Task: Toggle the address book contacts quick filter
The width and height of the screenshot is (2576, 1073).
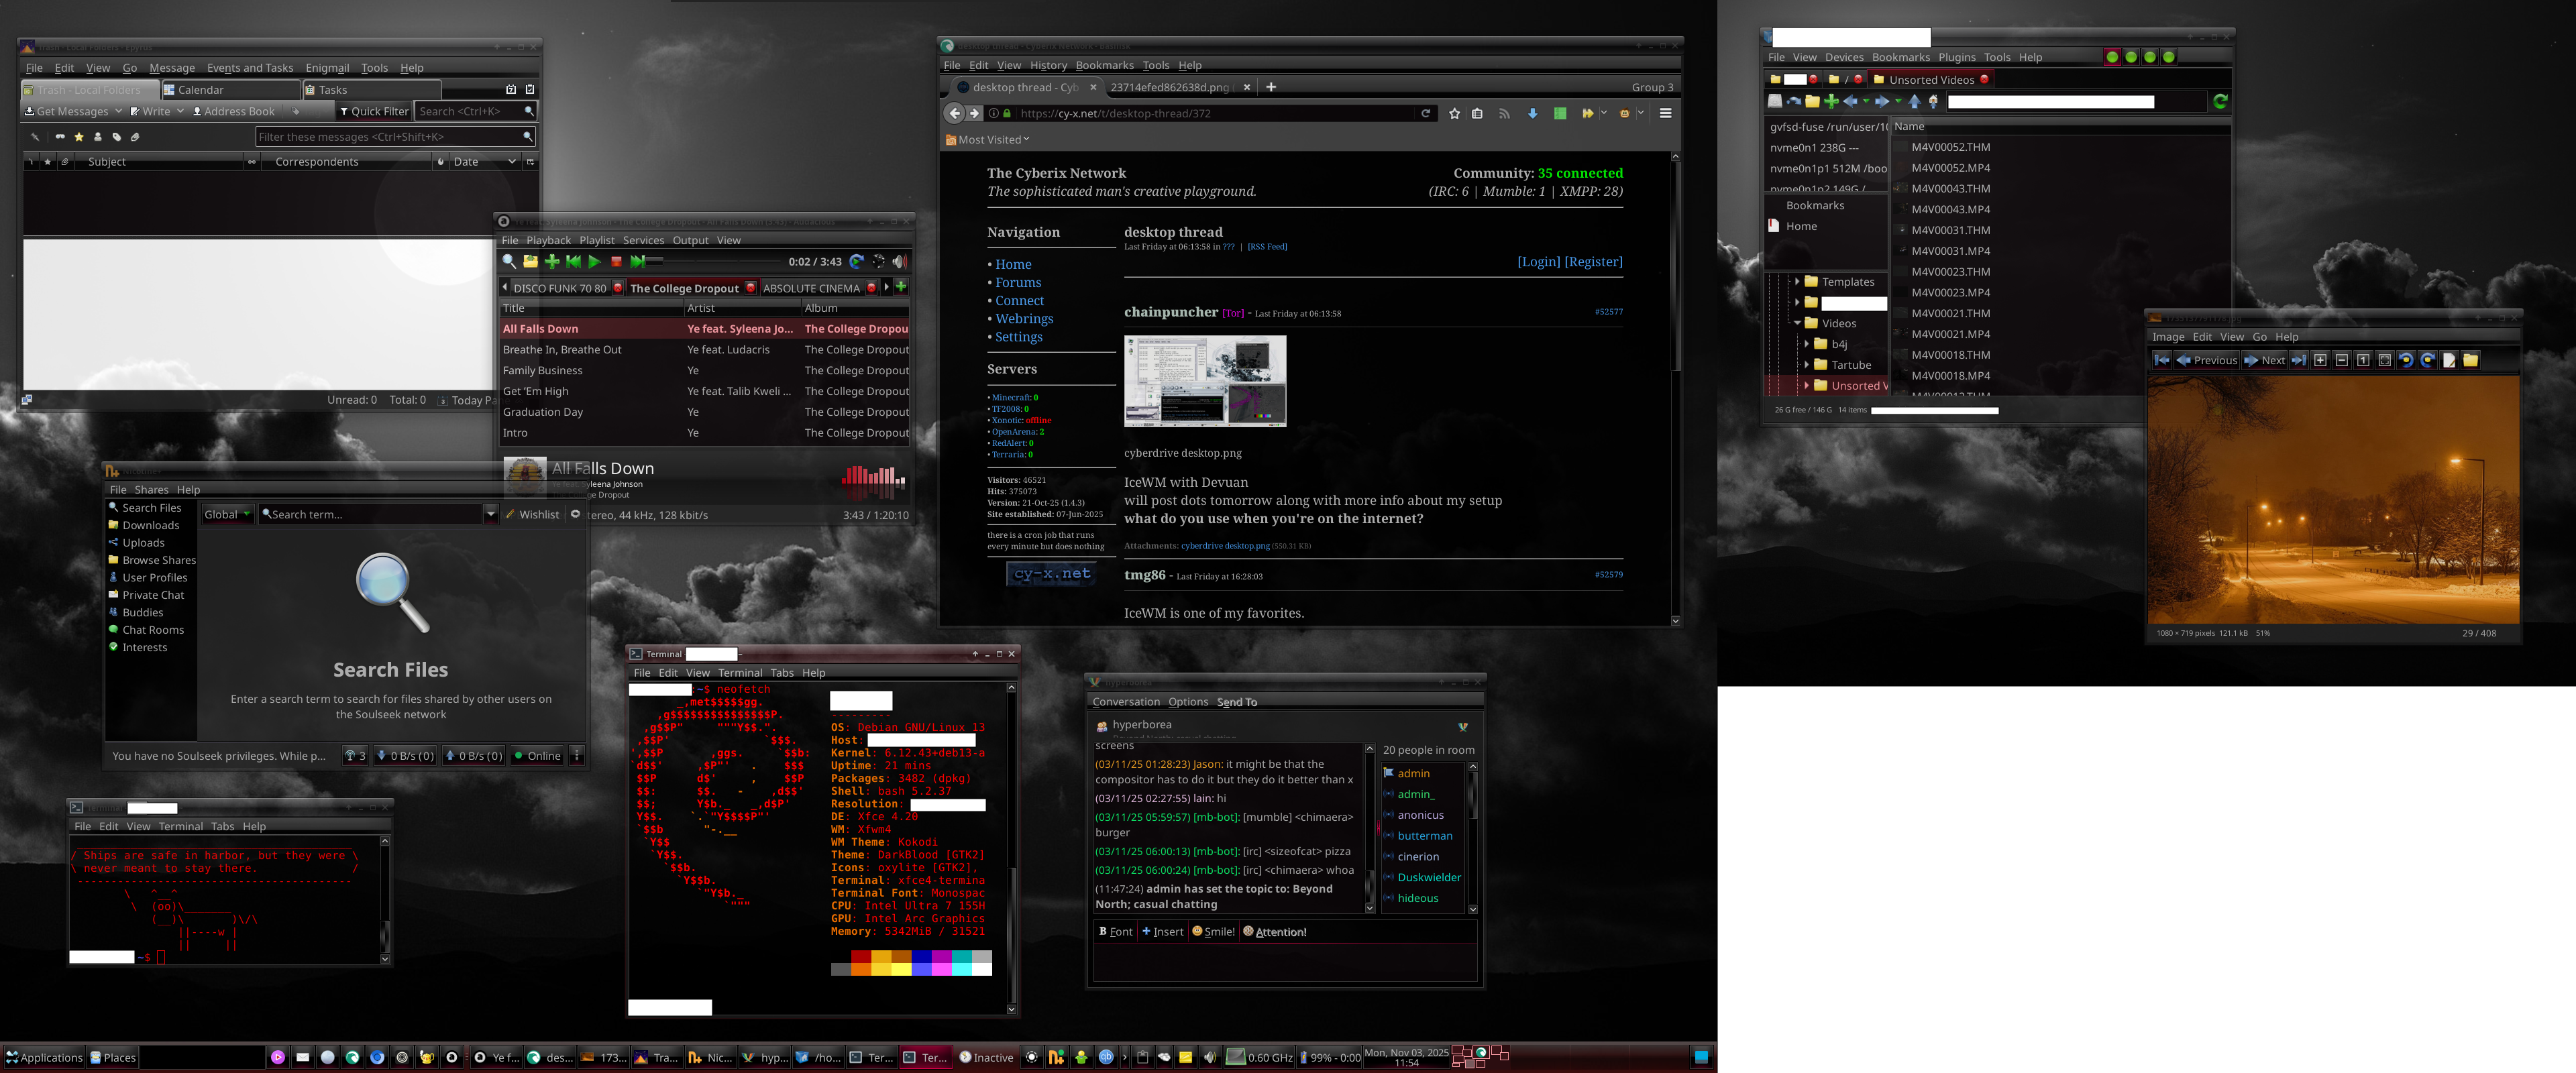Action: tap(98, 137)
